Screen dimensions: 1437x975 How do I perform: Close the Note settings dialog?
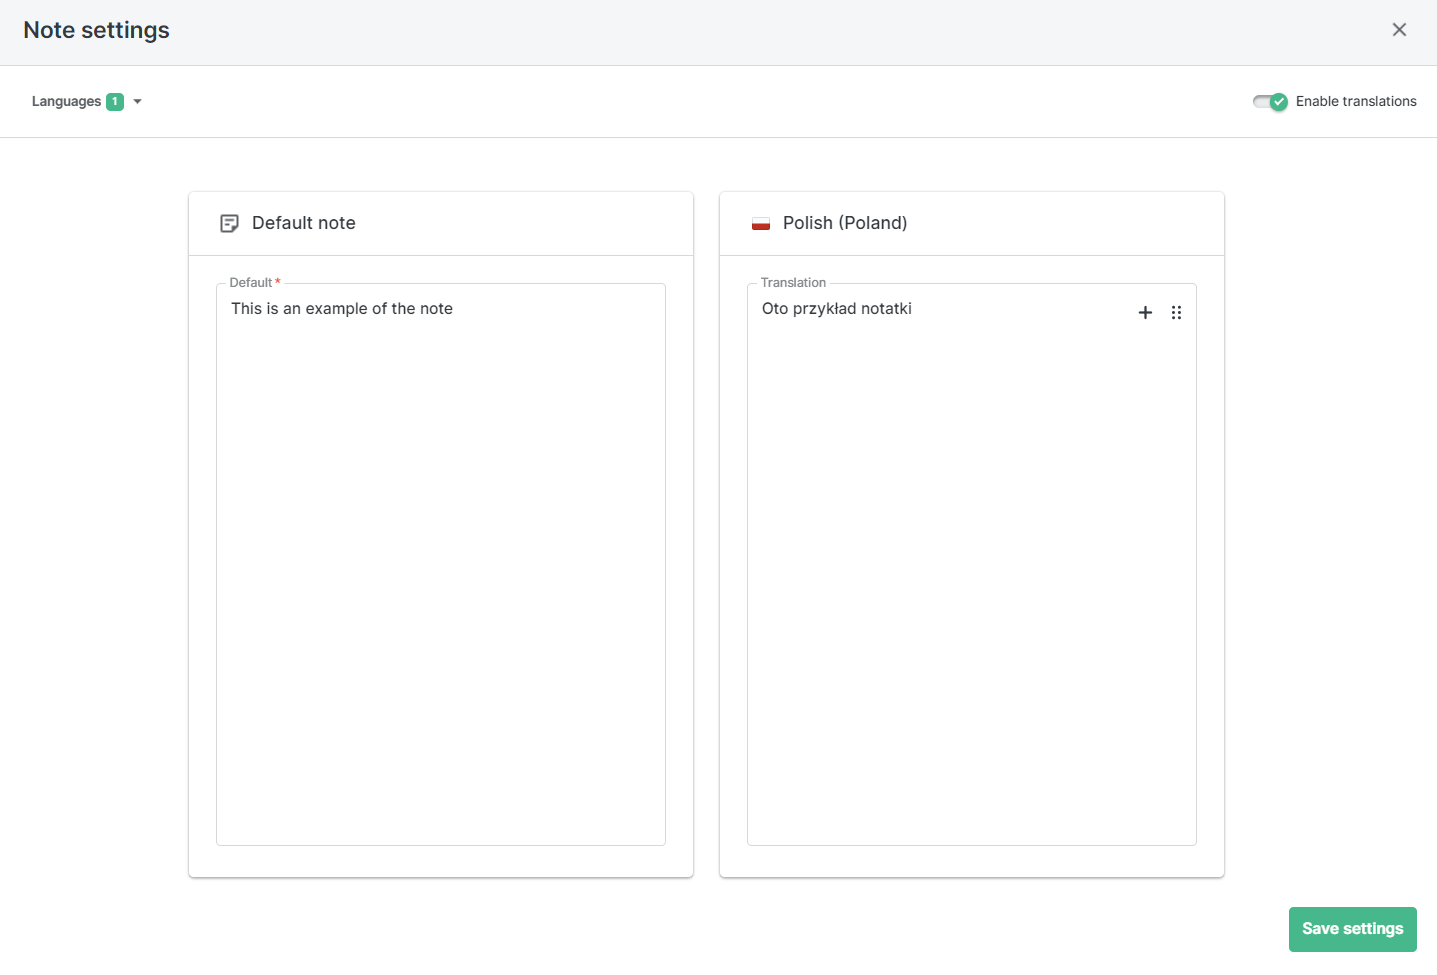(x=1399, y=30)
